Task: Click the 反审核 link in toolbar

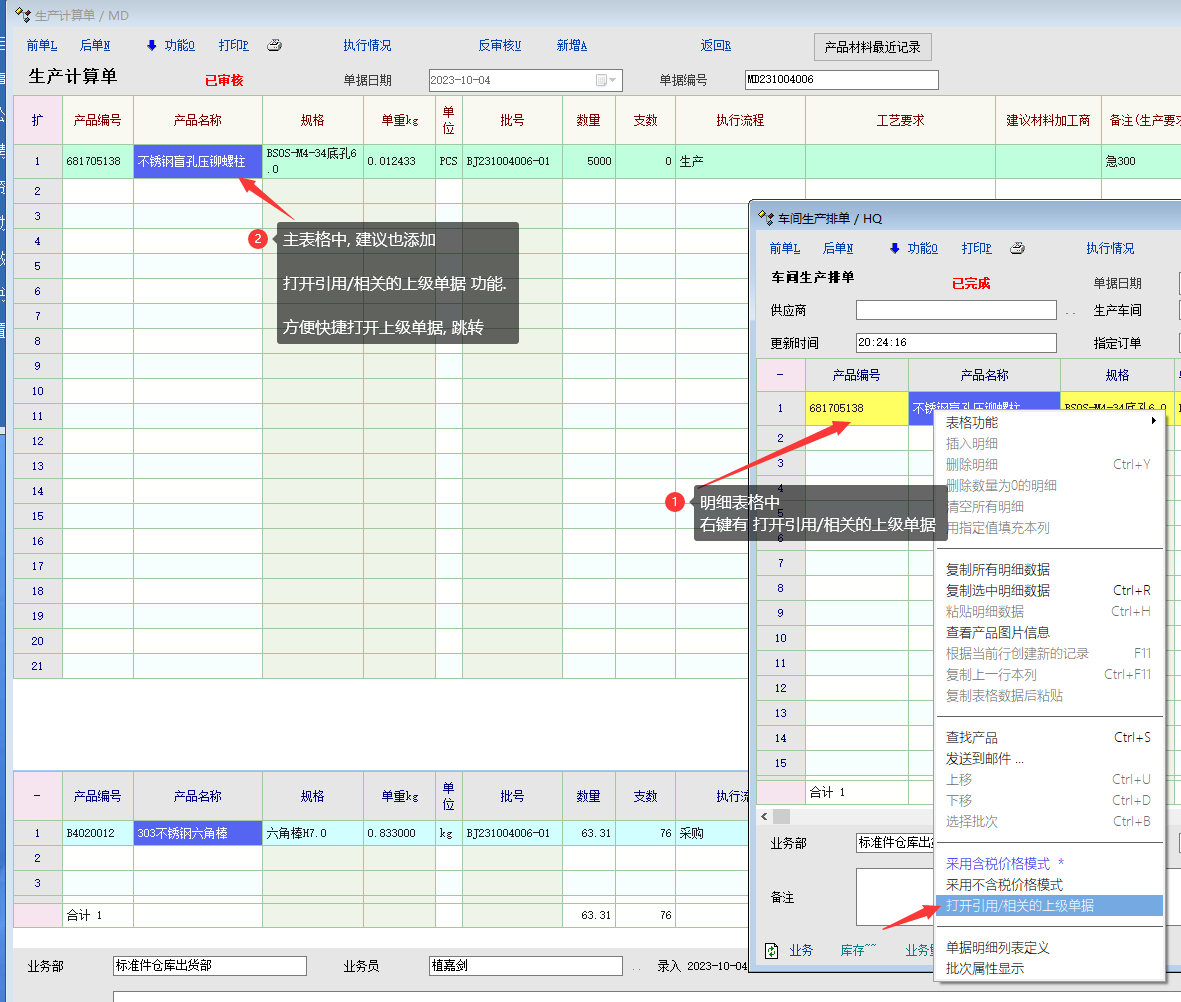Action: click(500, 46)
